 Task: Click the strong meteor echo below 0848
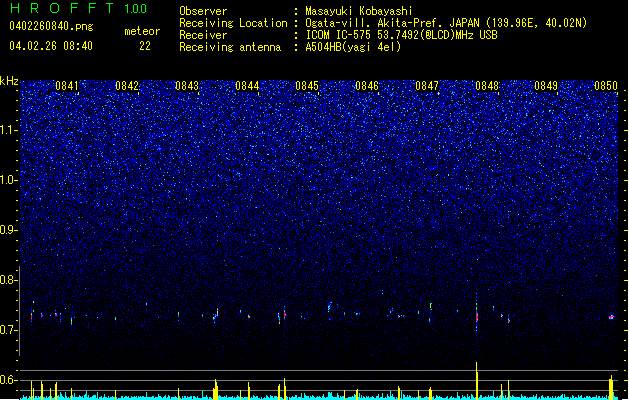477,316
